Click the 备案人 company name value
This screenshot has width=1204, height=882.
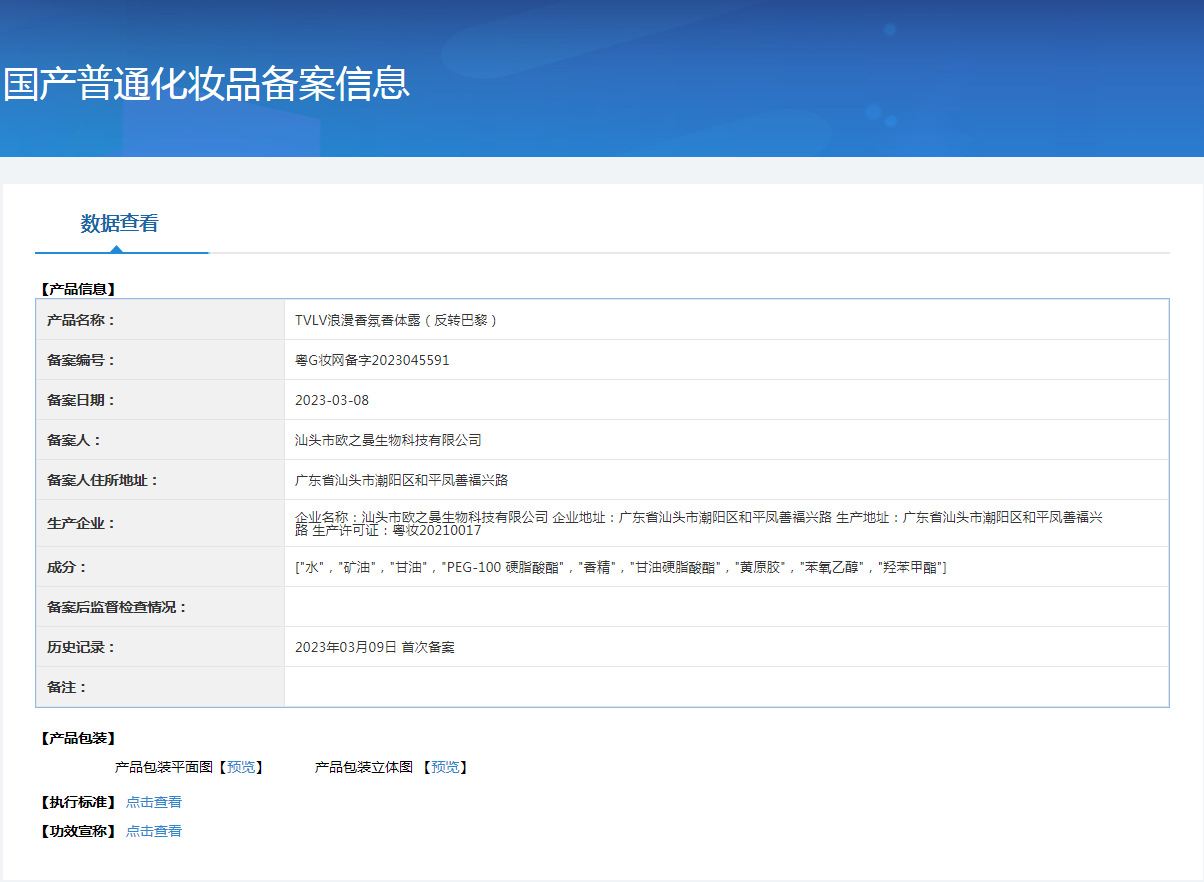click(x=388, y=440)
